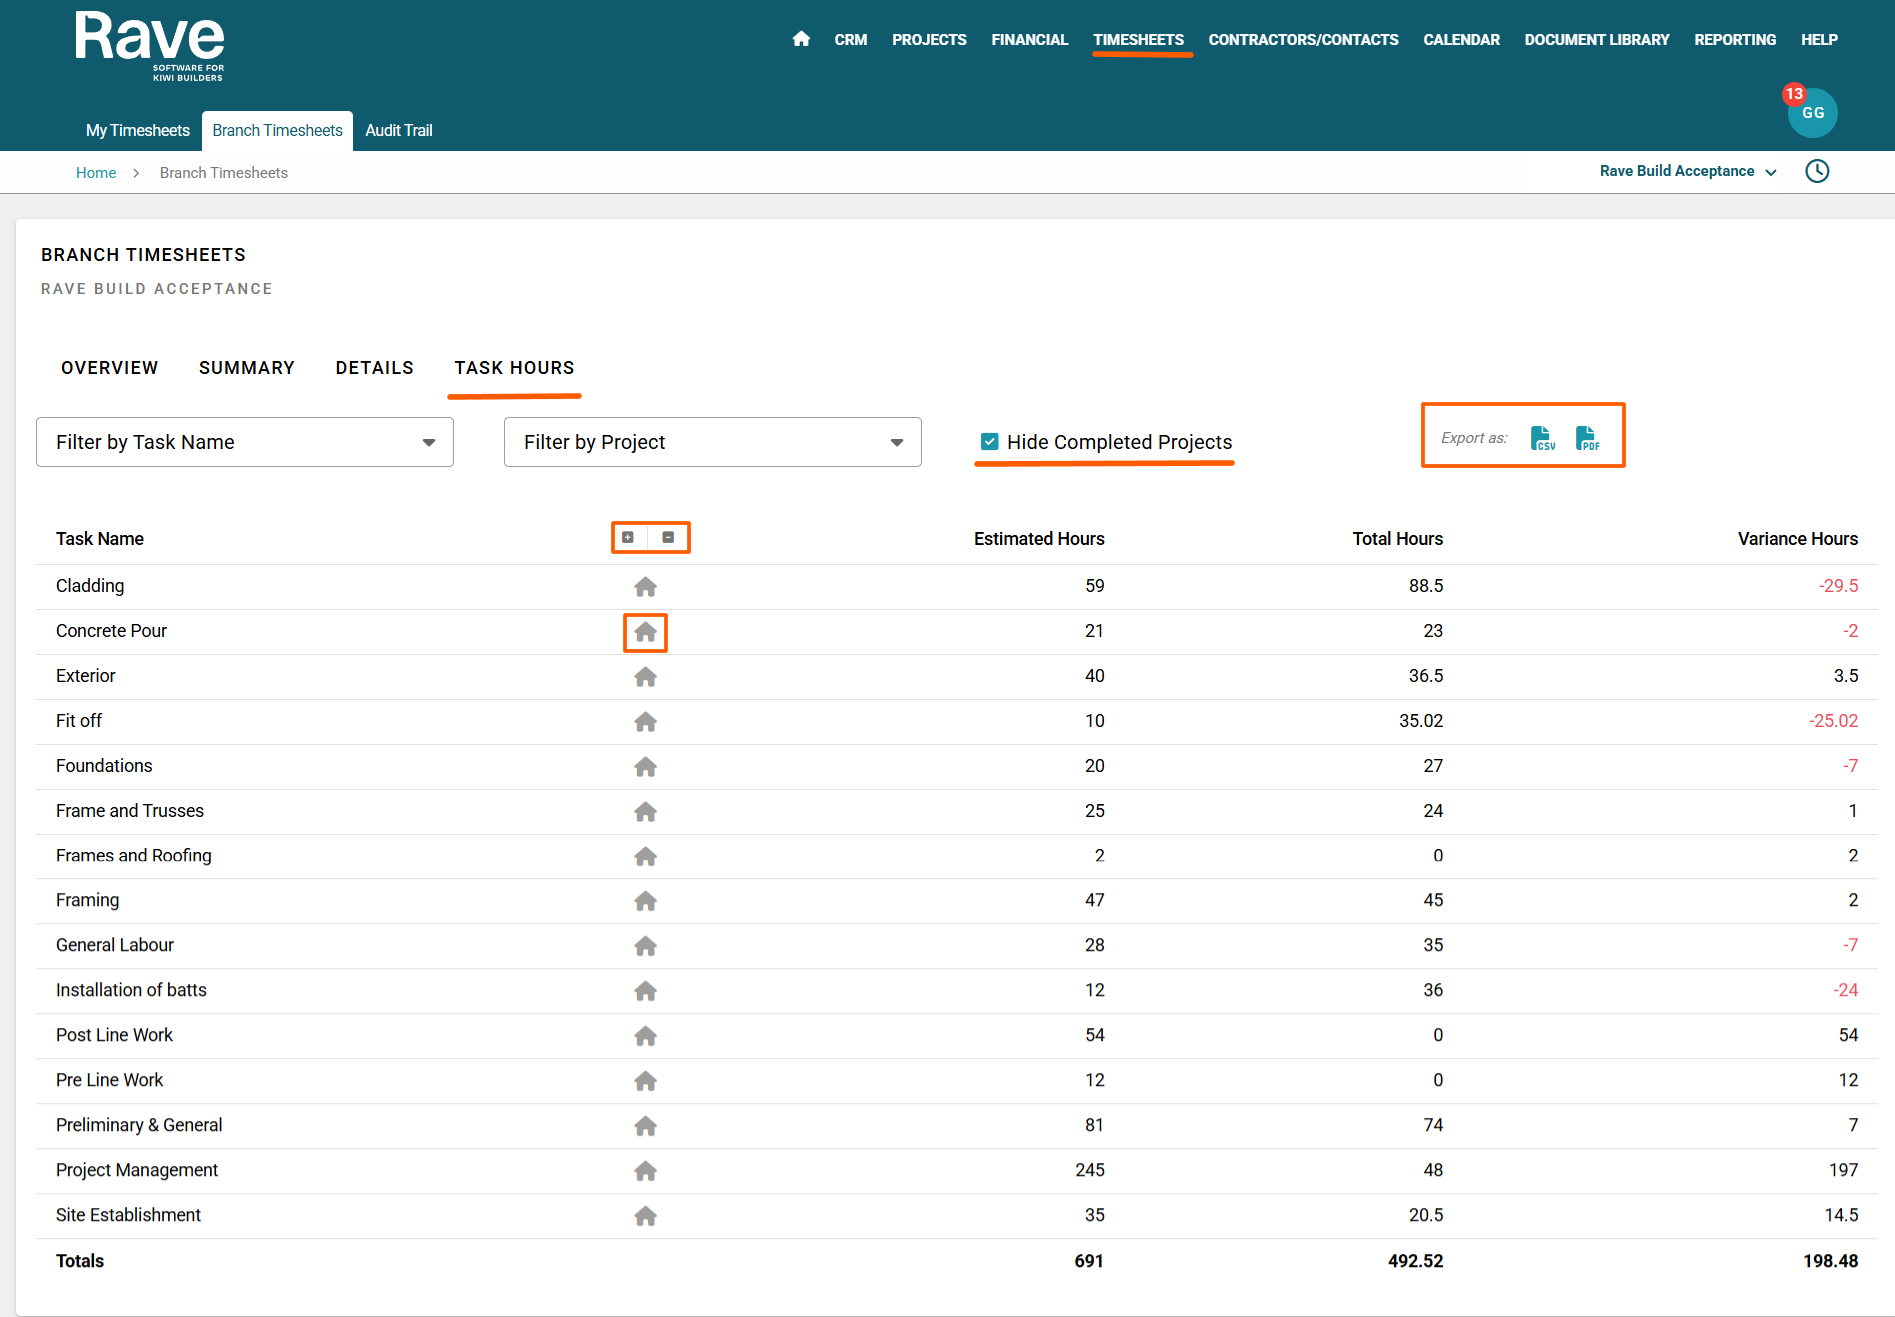Expand Rave Build Acceptance branch selector
Viewport: 1895px width, 1317px height.
(x=1687, y=171)
